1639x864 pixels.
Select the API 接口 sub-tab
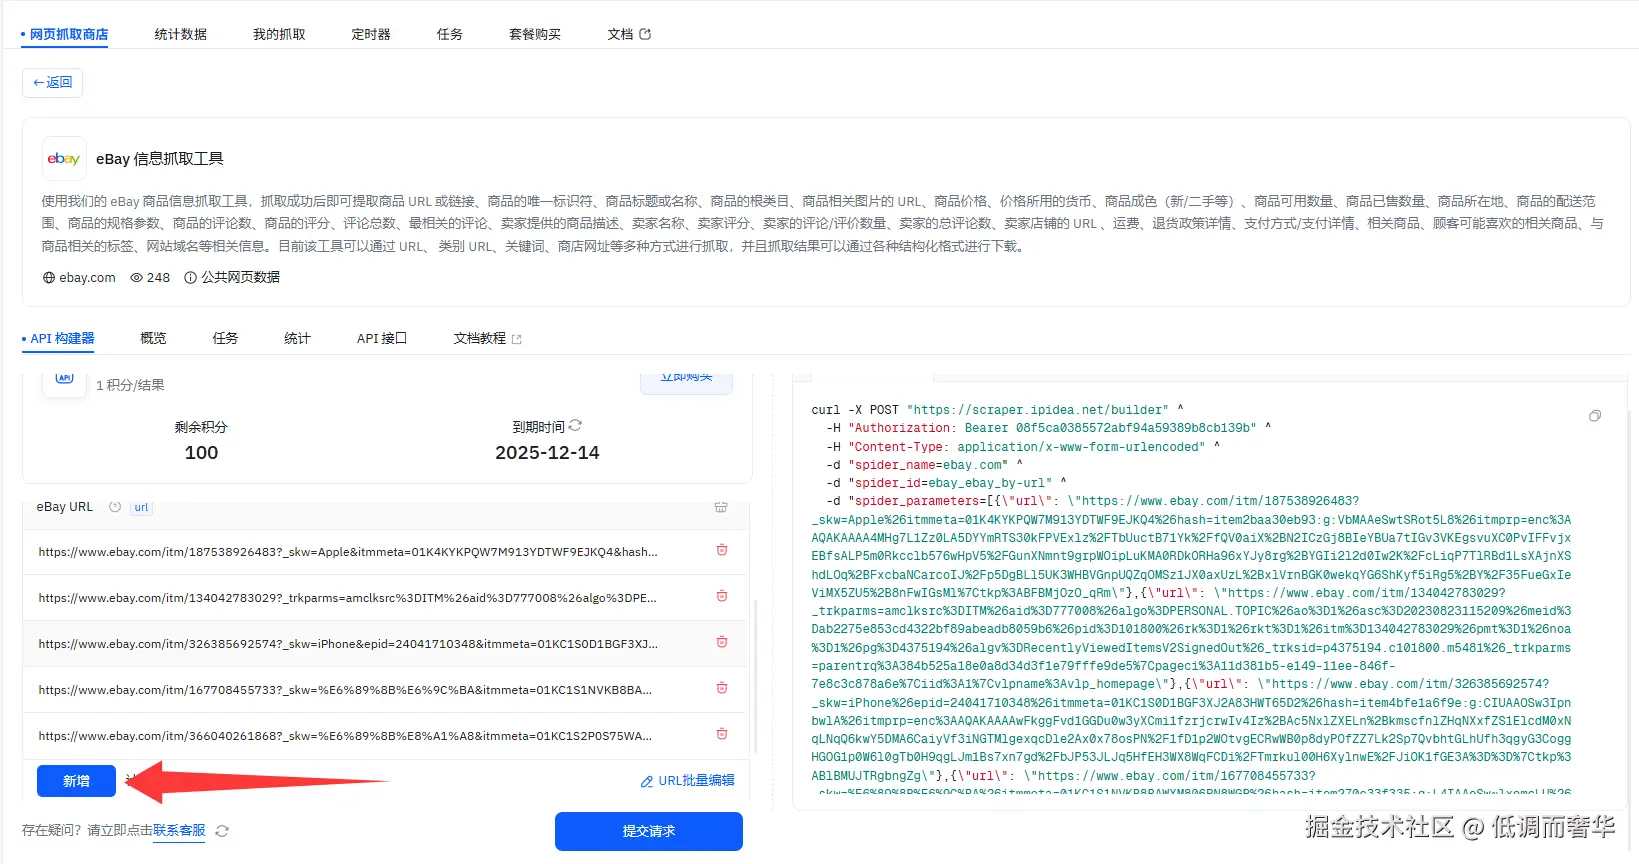click(x=382, y=339)
